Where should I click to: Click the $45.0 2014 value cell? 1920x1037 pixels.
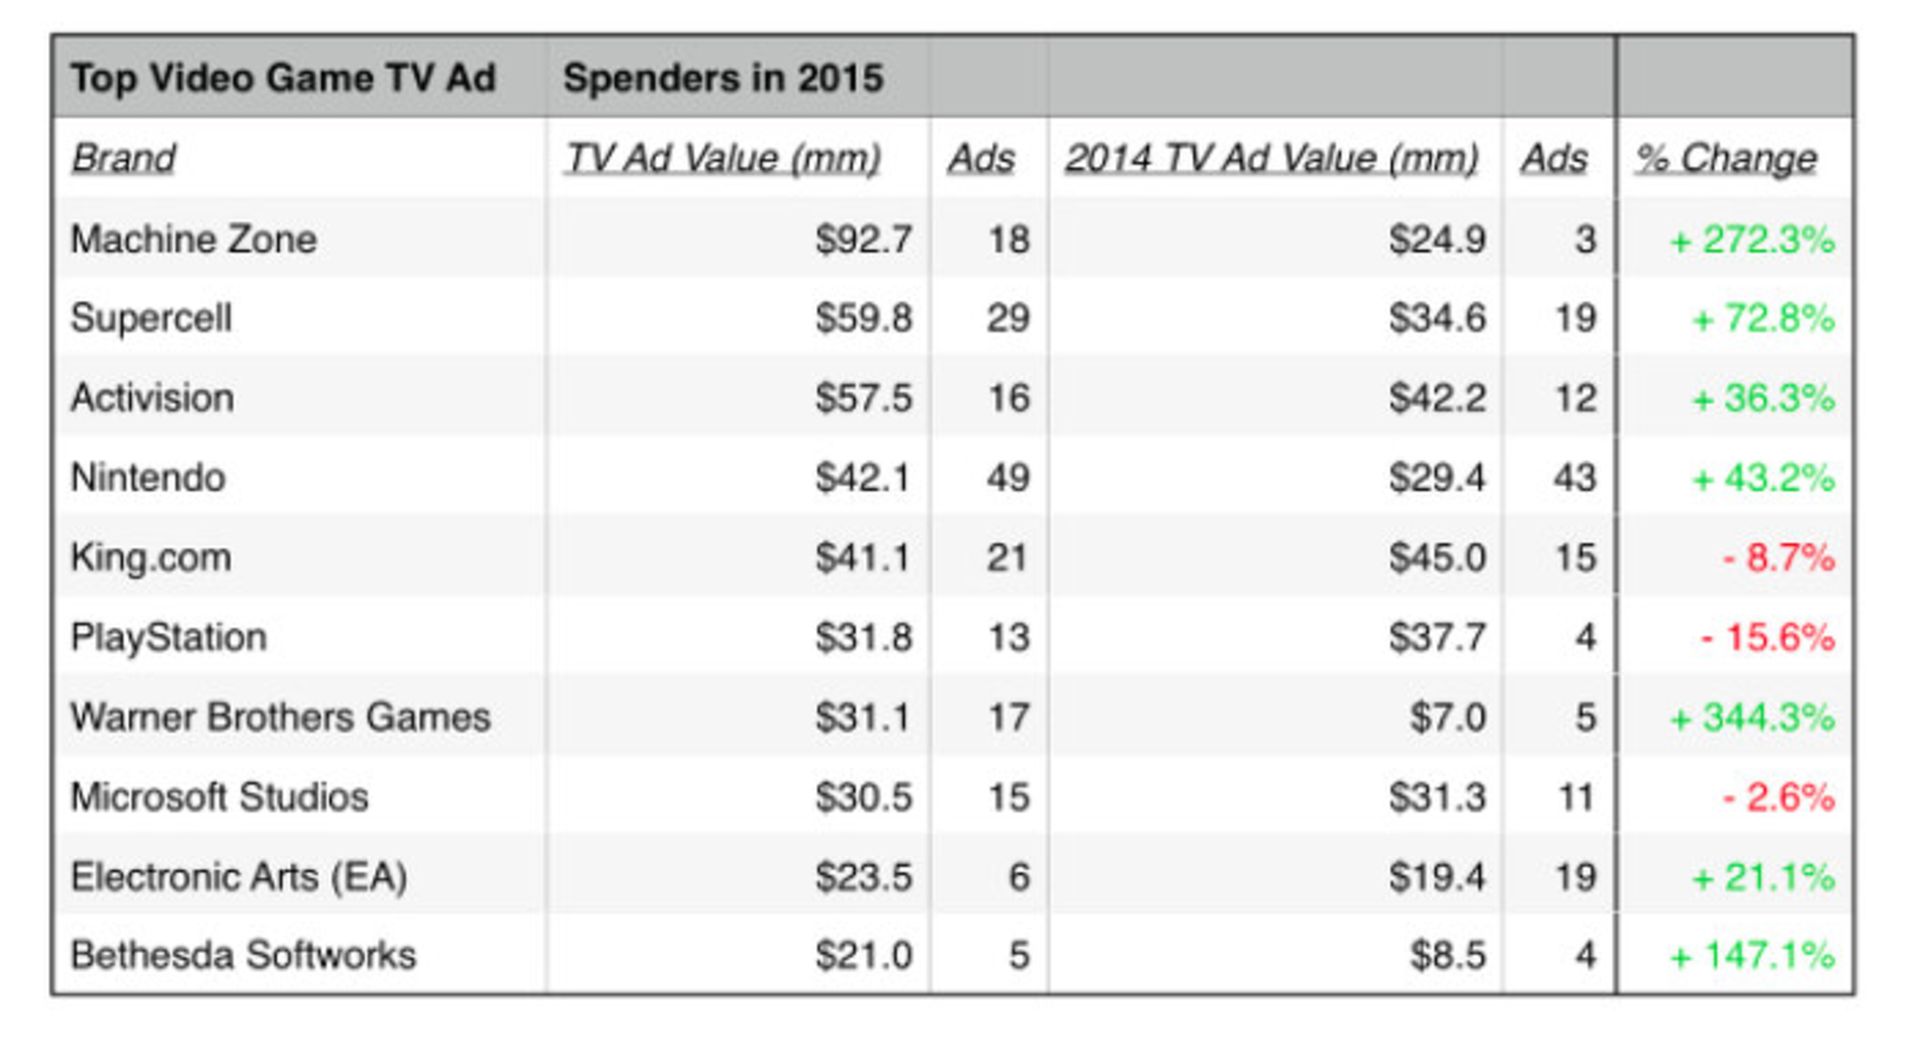click(x=1436, y=557)
